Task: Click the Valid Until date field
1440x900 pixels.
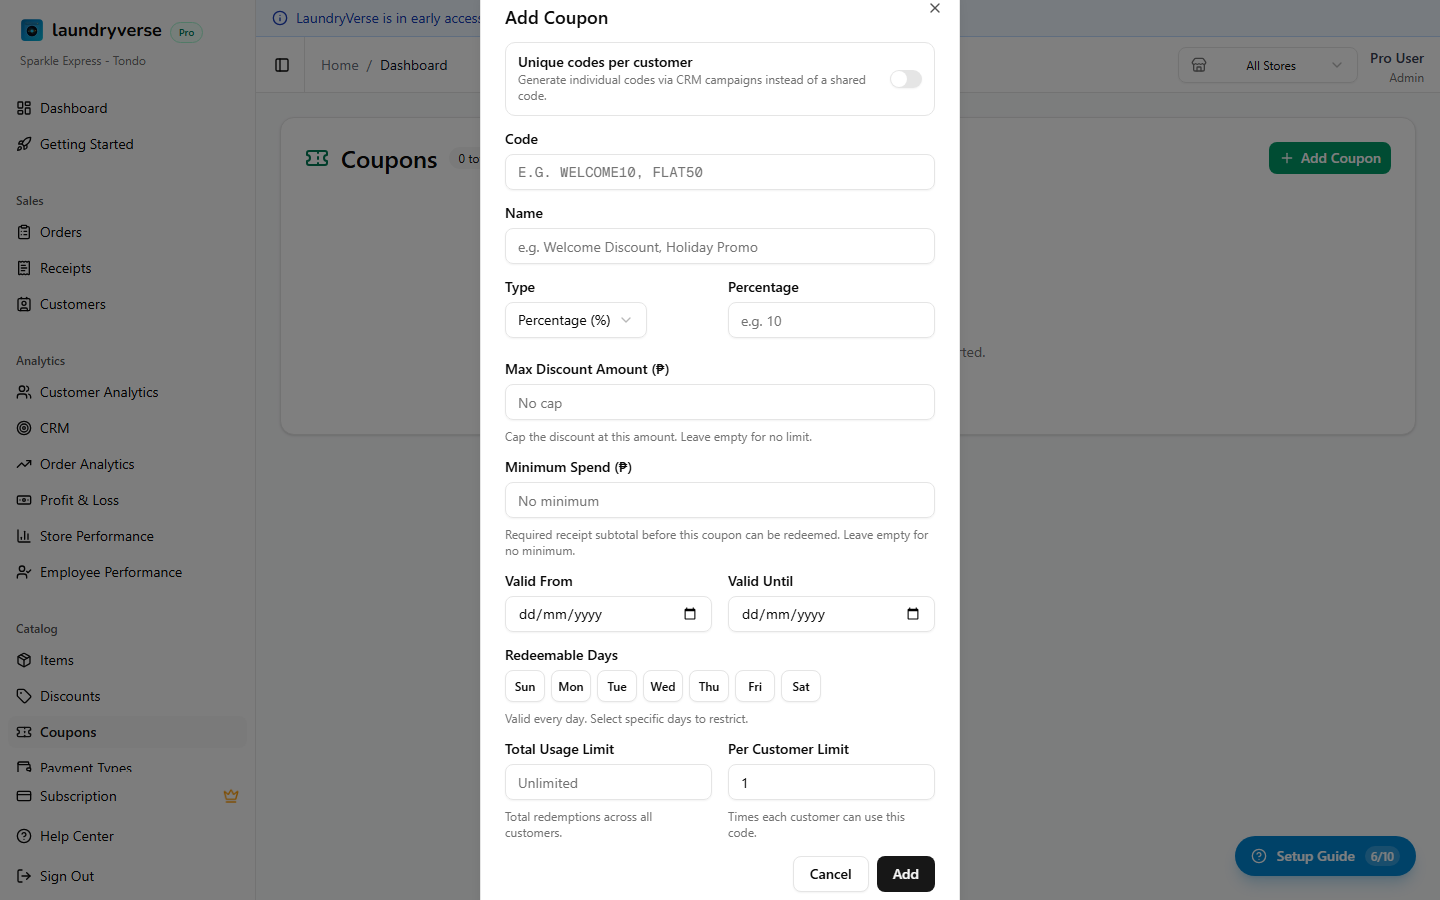Action: tap(831, 614)
